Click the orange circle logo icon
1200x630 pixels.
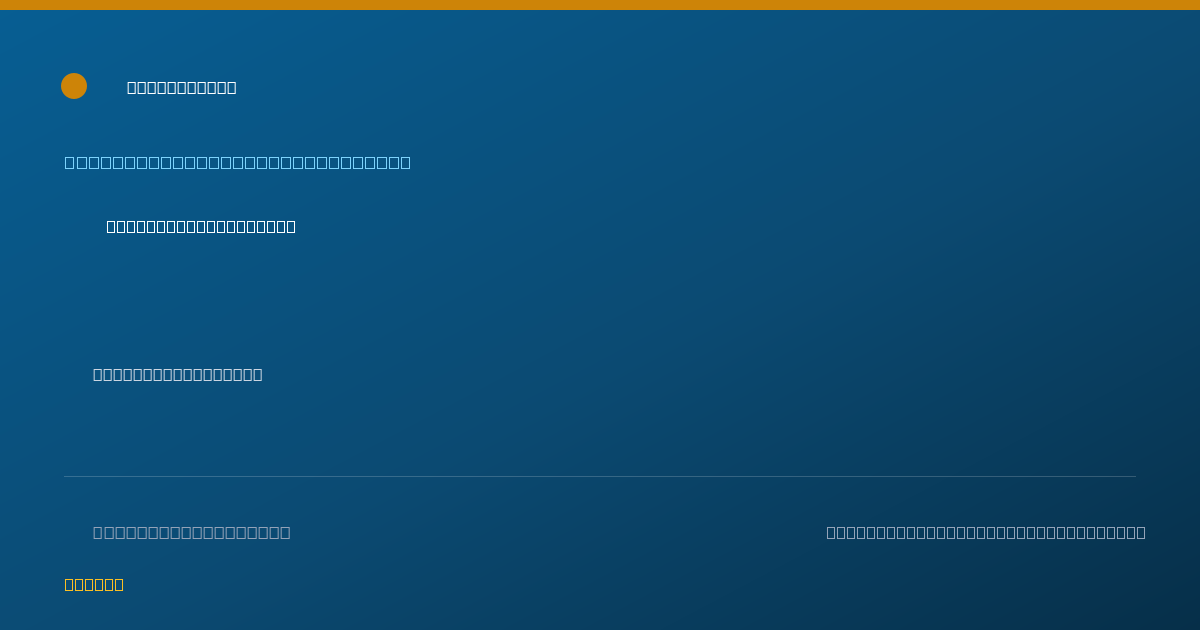tap(74, 86)
